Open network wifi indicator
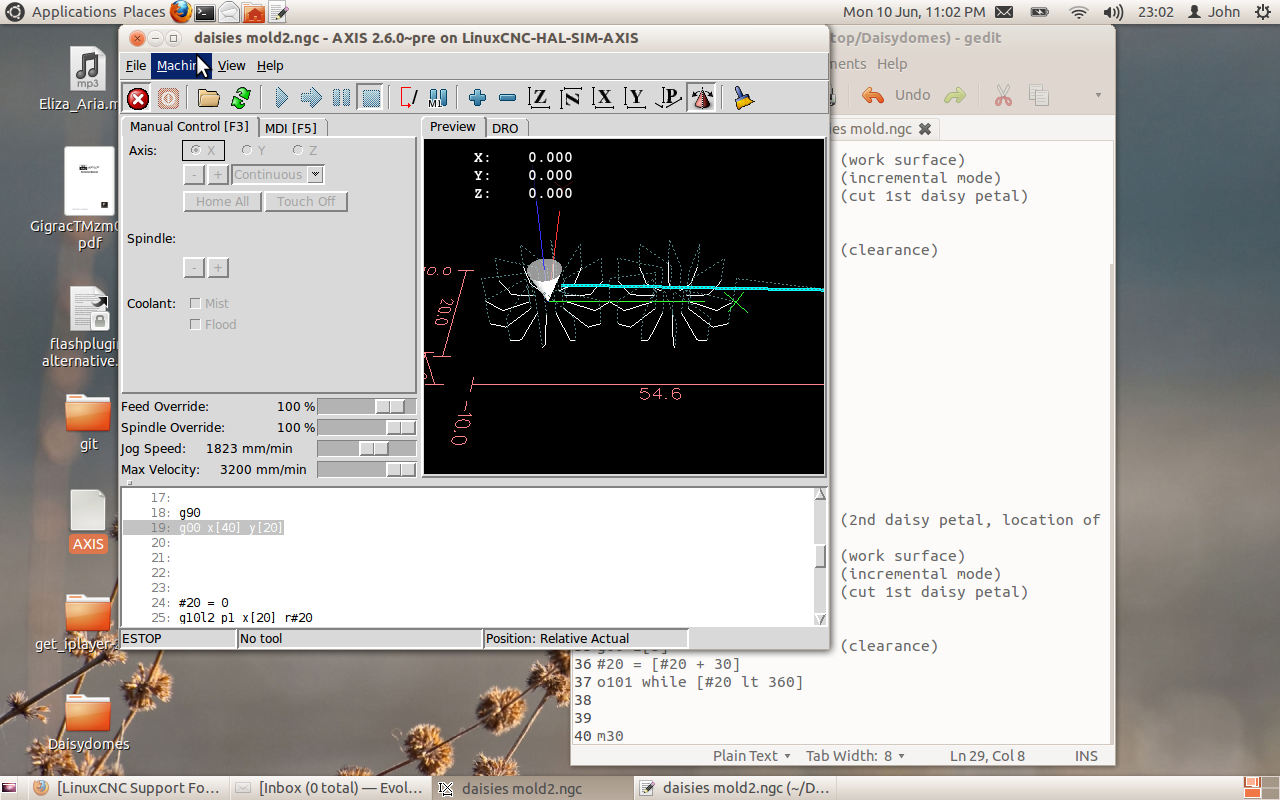This screenshot has height=800, width=1280. (1078, 12)
